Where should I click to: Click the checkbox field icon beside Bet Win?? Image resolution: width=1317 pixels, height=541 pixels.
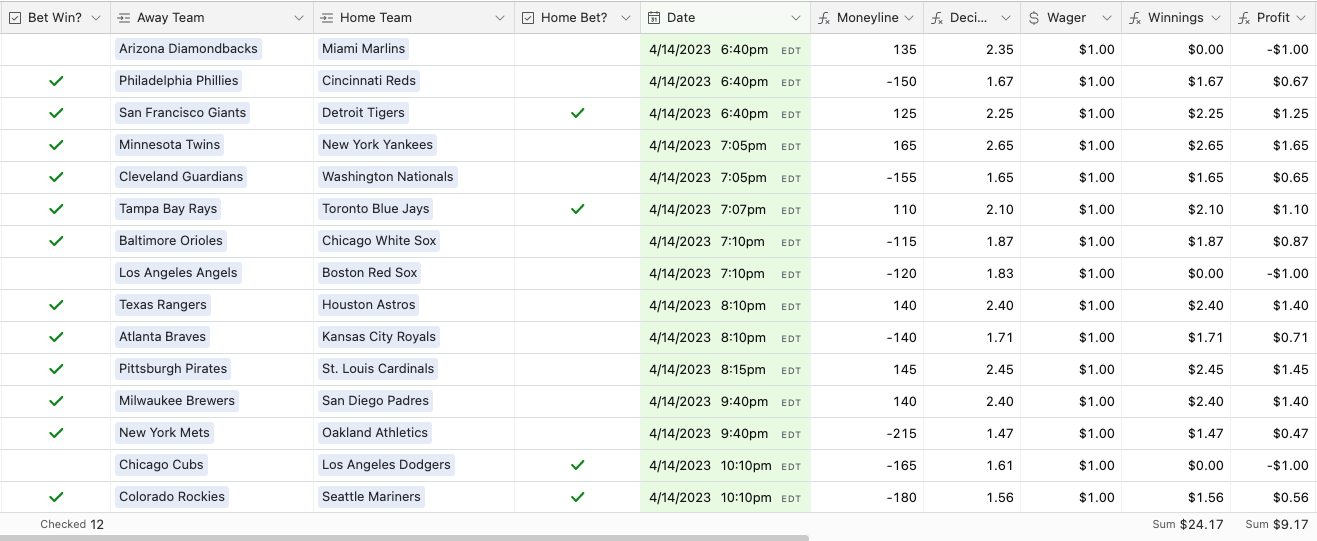click(x=16, y=18)
